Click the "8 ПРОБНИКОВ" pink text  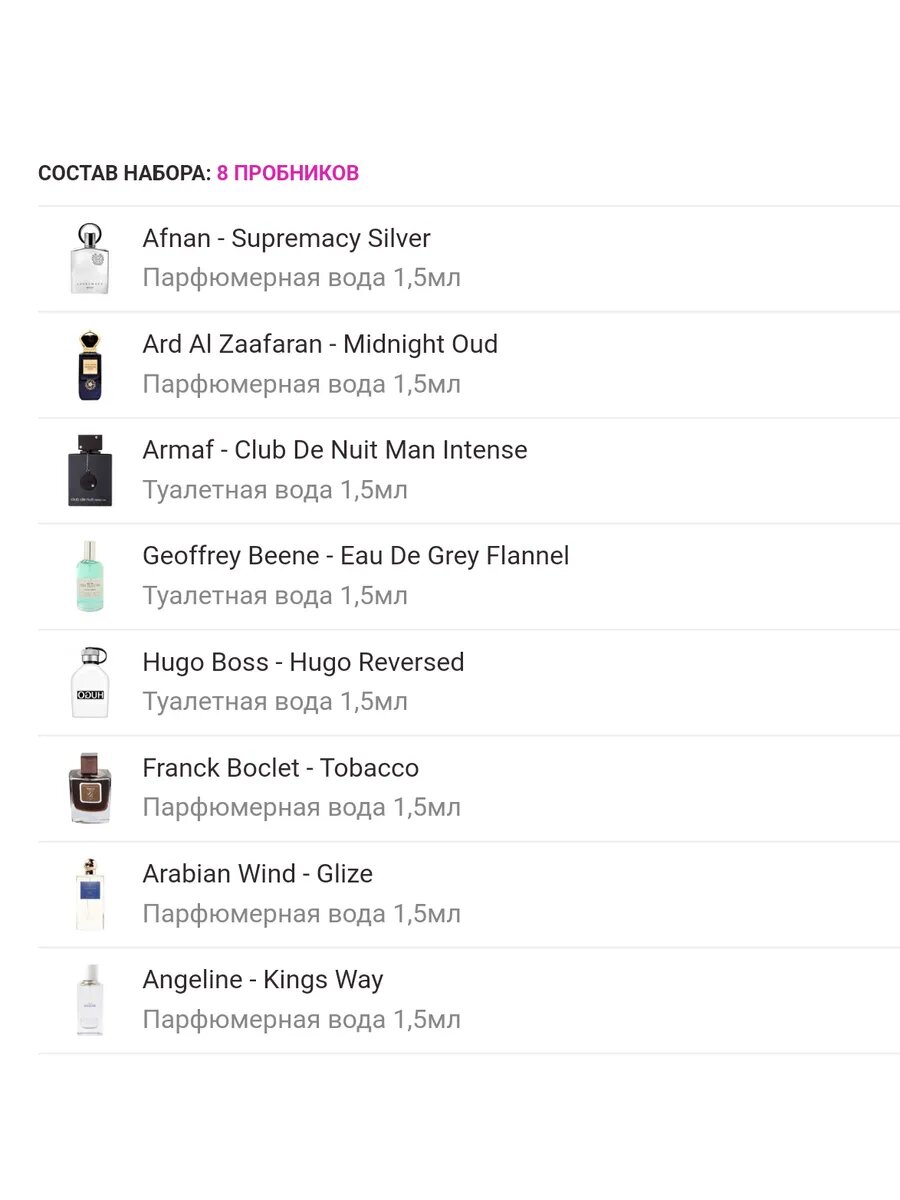click(x=288, y=173)
